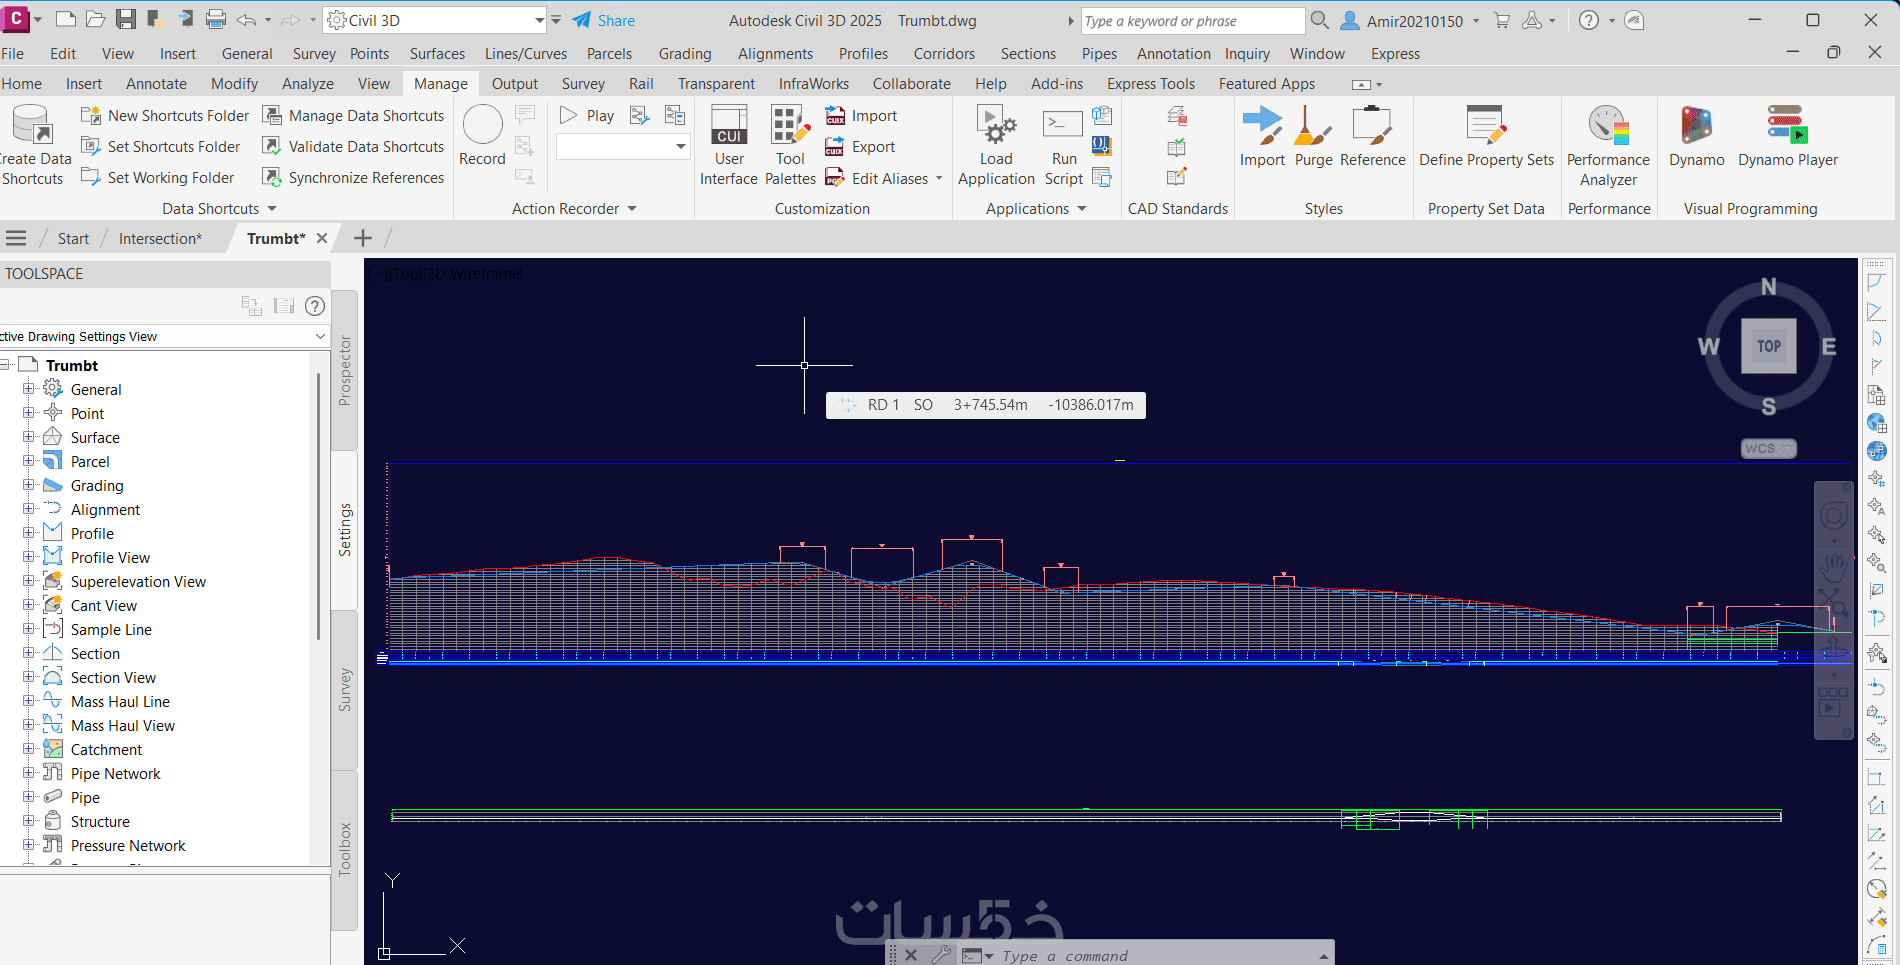Click the keyword search input field
Screen dimensions: 1900x965
[x=1193, y=20]
